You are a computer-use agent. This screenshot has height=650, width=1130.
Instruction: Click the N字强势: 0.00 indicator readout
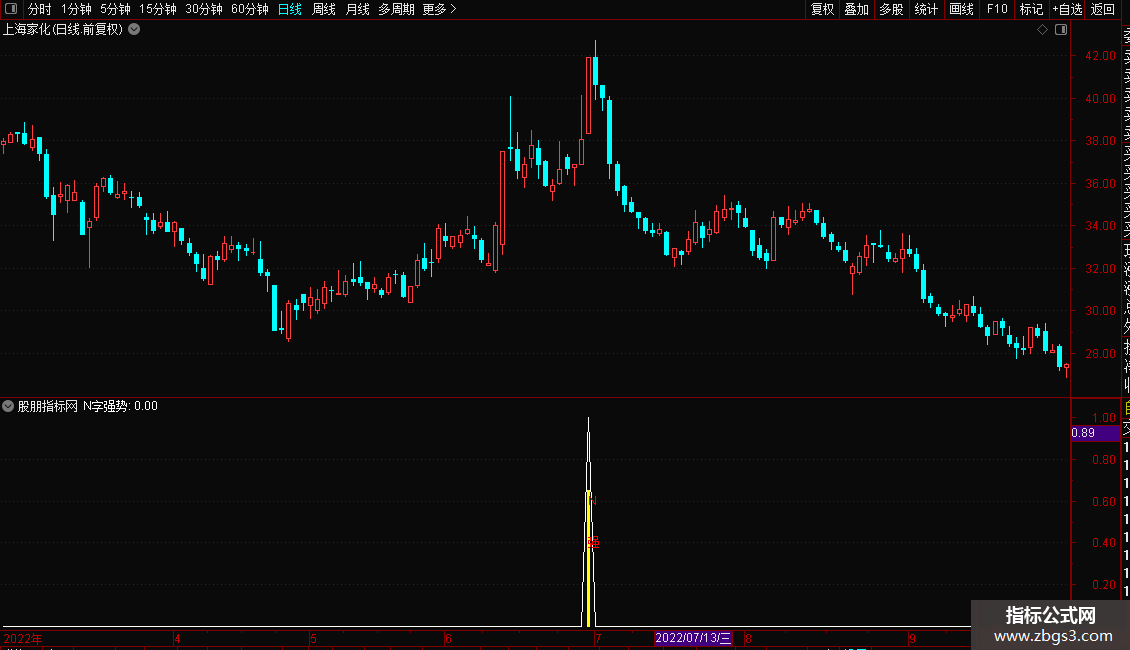[x=120, y=406]
